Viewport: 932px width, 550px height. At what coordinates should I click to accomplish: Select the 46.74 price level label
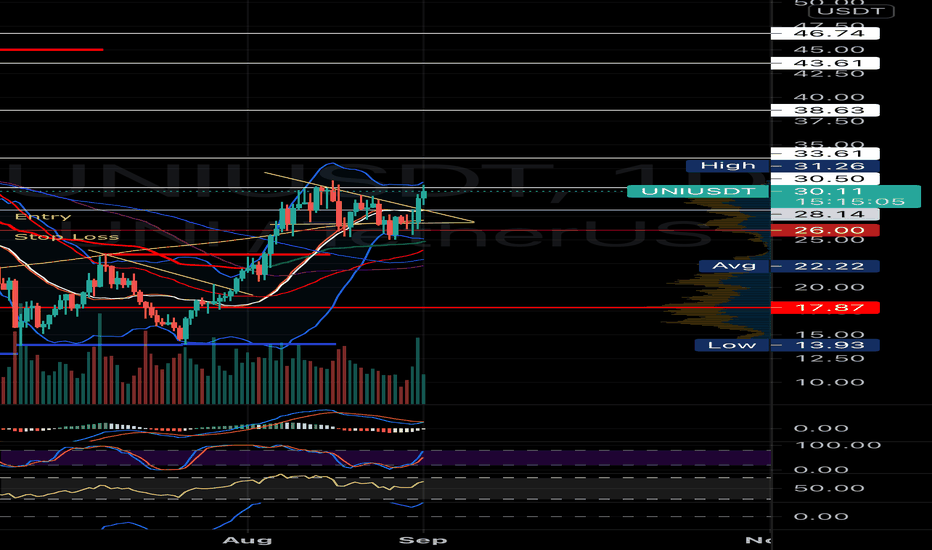click(x=825, y=33)
